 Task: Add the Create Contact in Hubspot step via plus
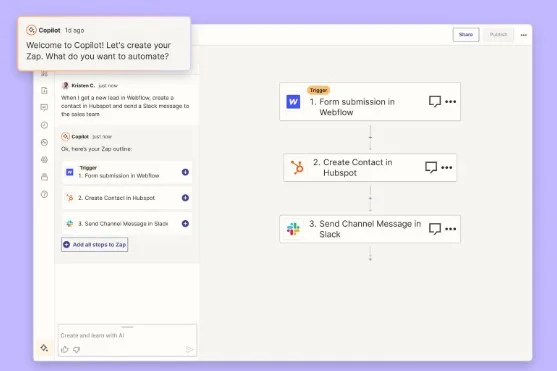pyautogui.click(x=185, y=198)
